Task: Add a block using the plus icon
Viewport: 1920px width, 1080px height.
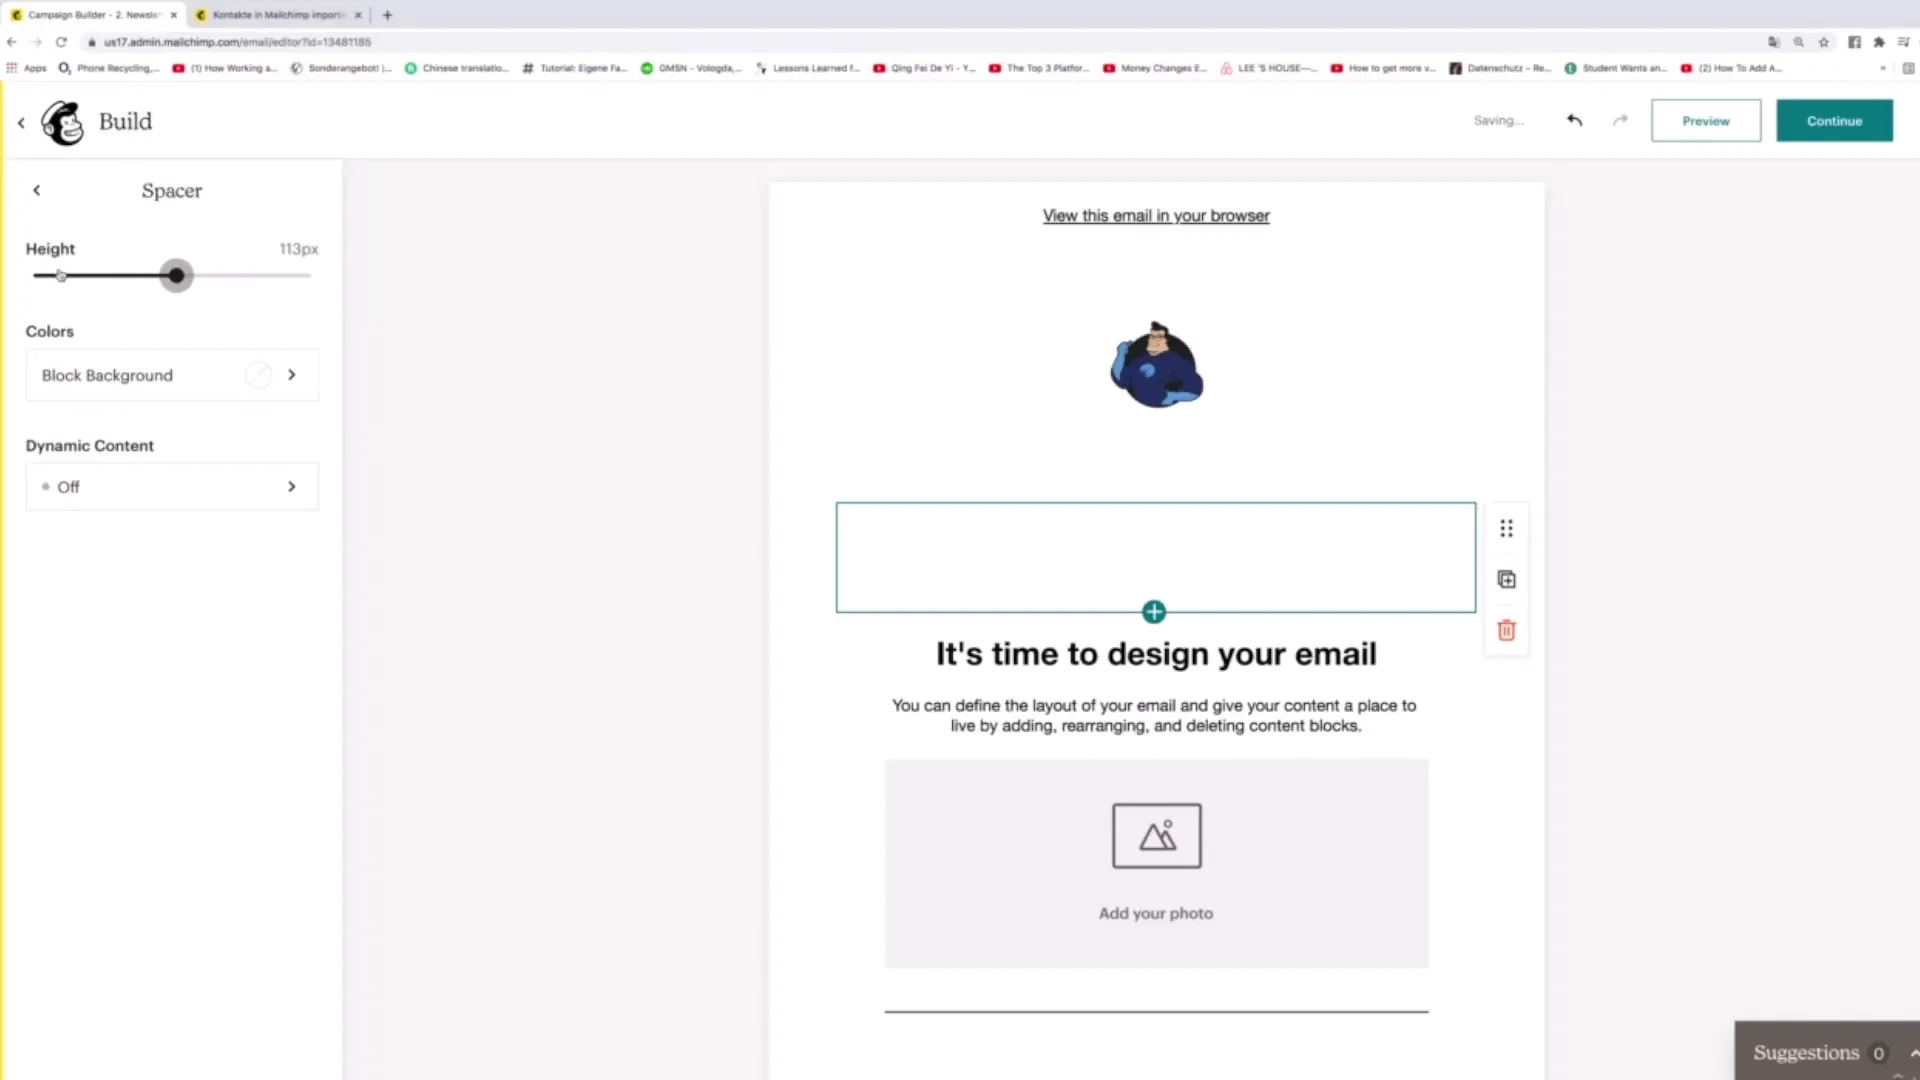Action: (1154, 611)
